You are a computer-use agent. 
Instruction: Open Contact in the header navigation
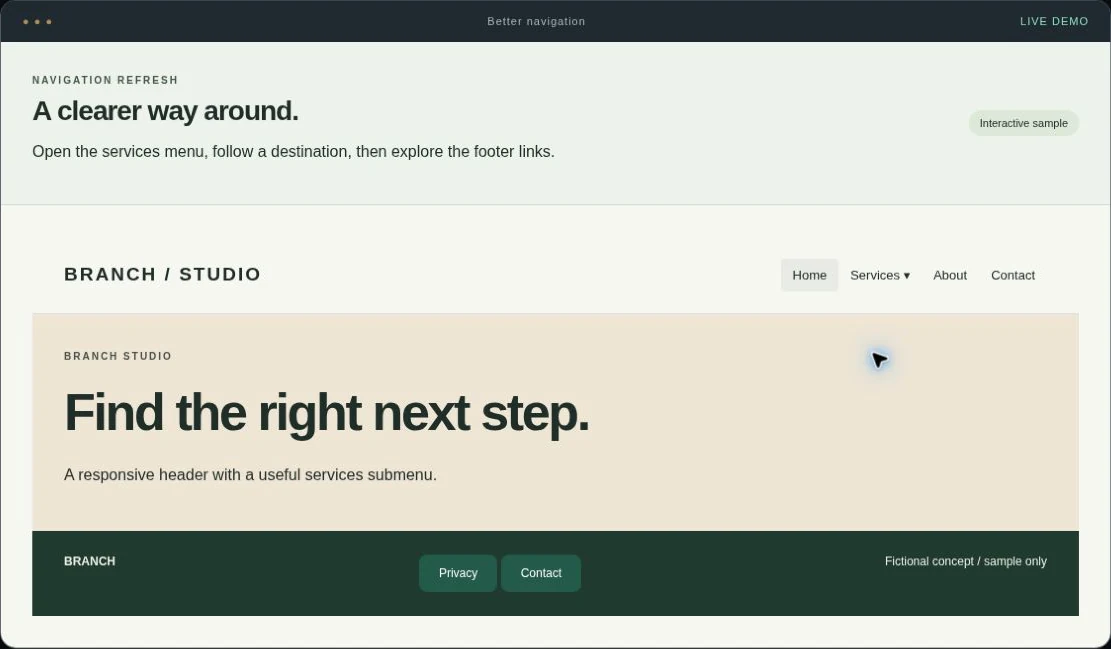(x=1013, y=275)
